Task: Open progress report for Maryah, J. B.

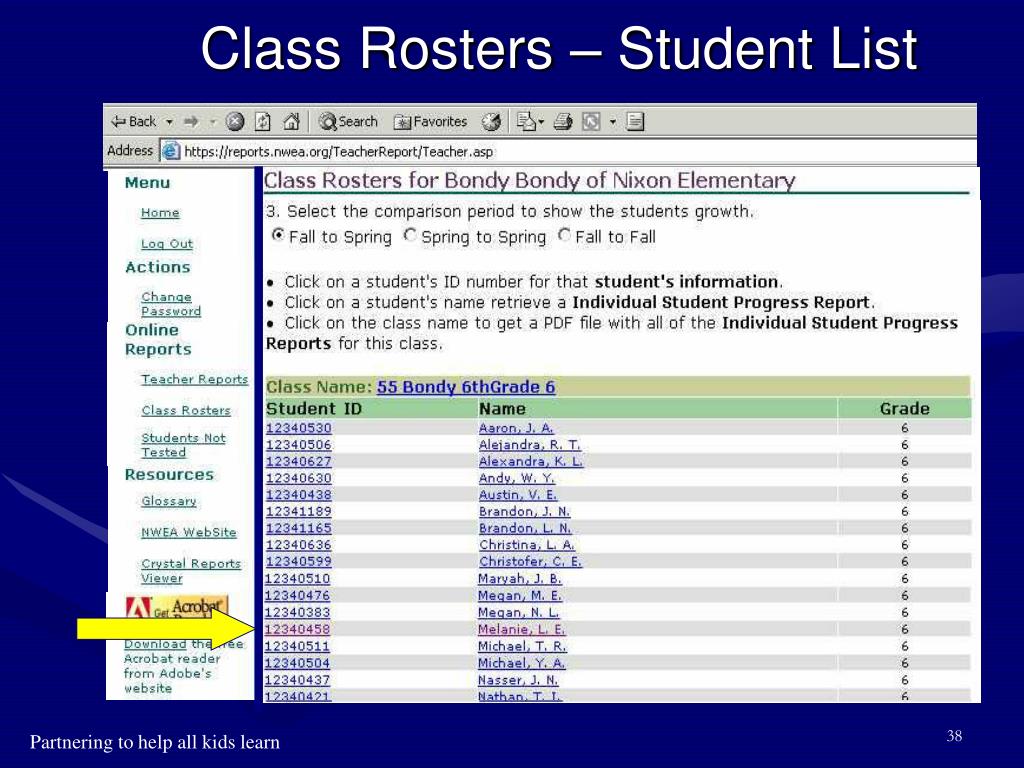Action: [520, 579]
